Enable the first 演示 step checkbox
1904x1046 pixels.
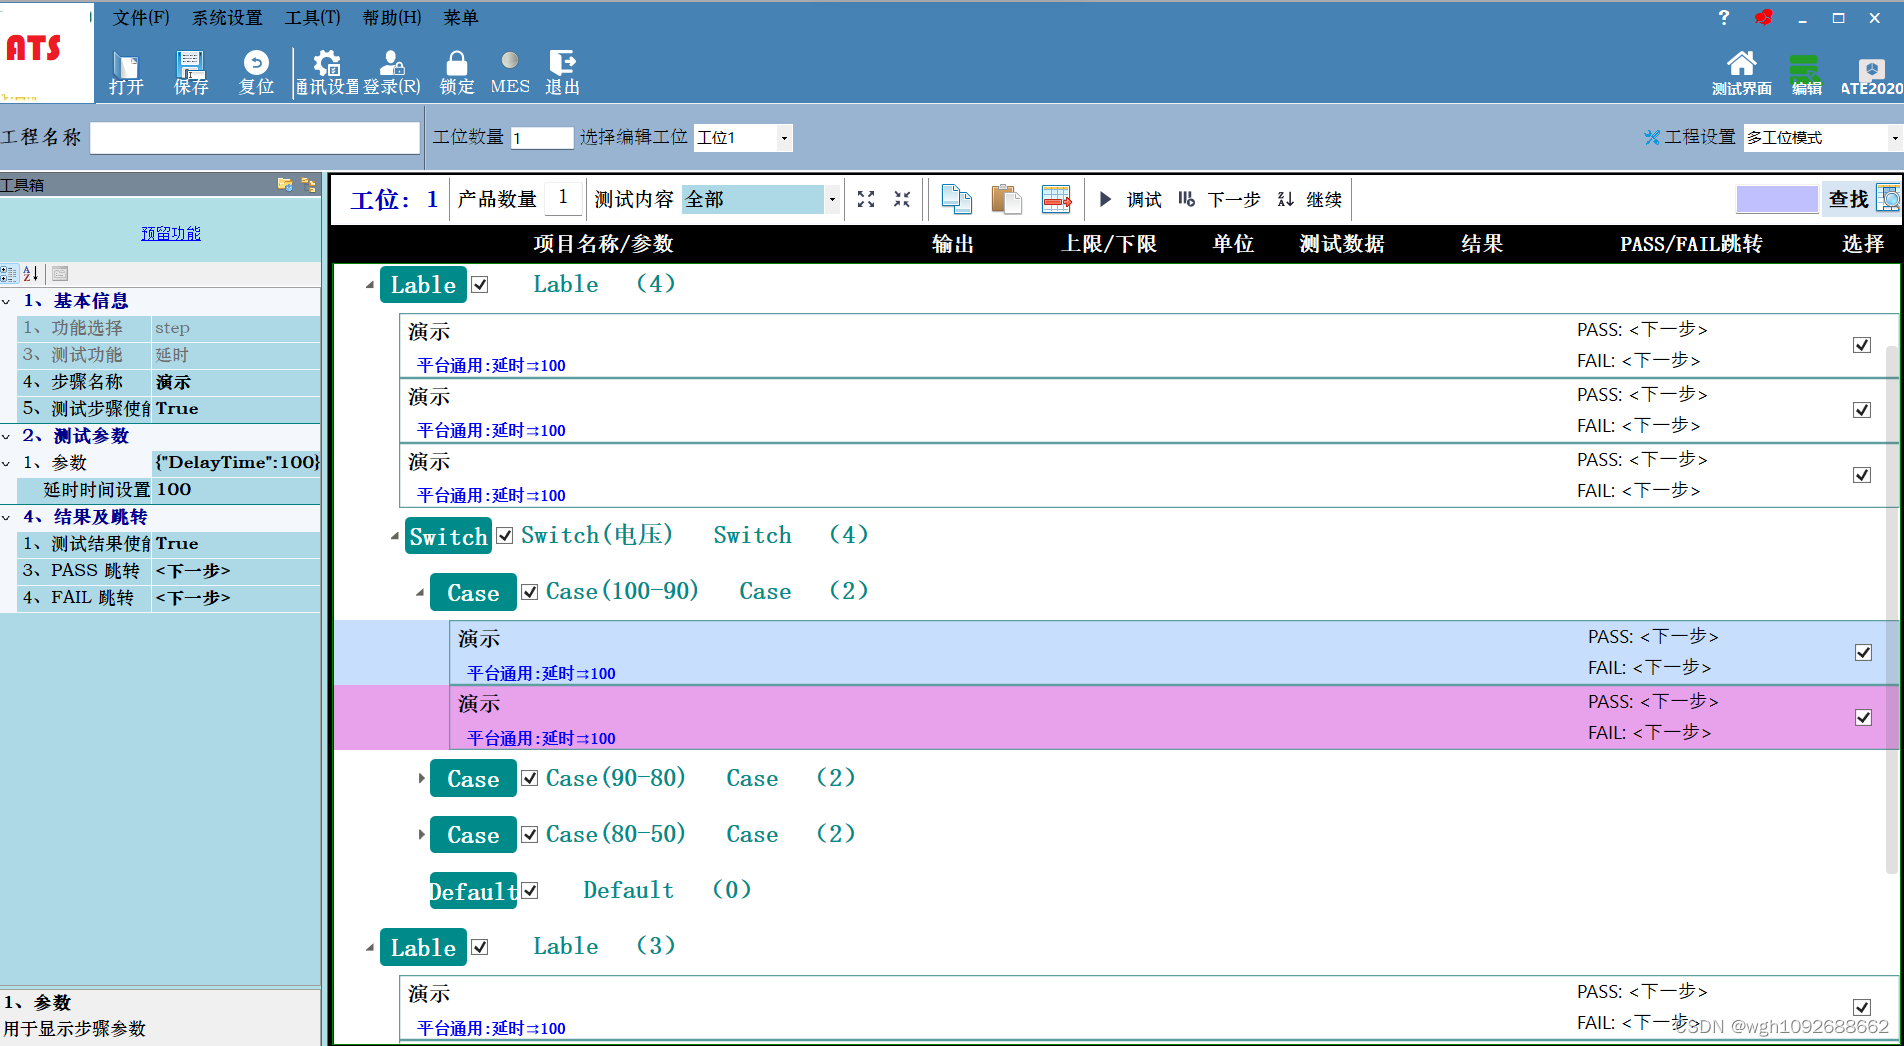click(1861, 344)
